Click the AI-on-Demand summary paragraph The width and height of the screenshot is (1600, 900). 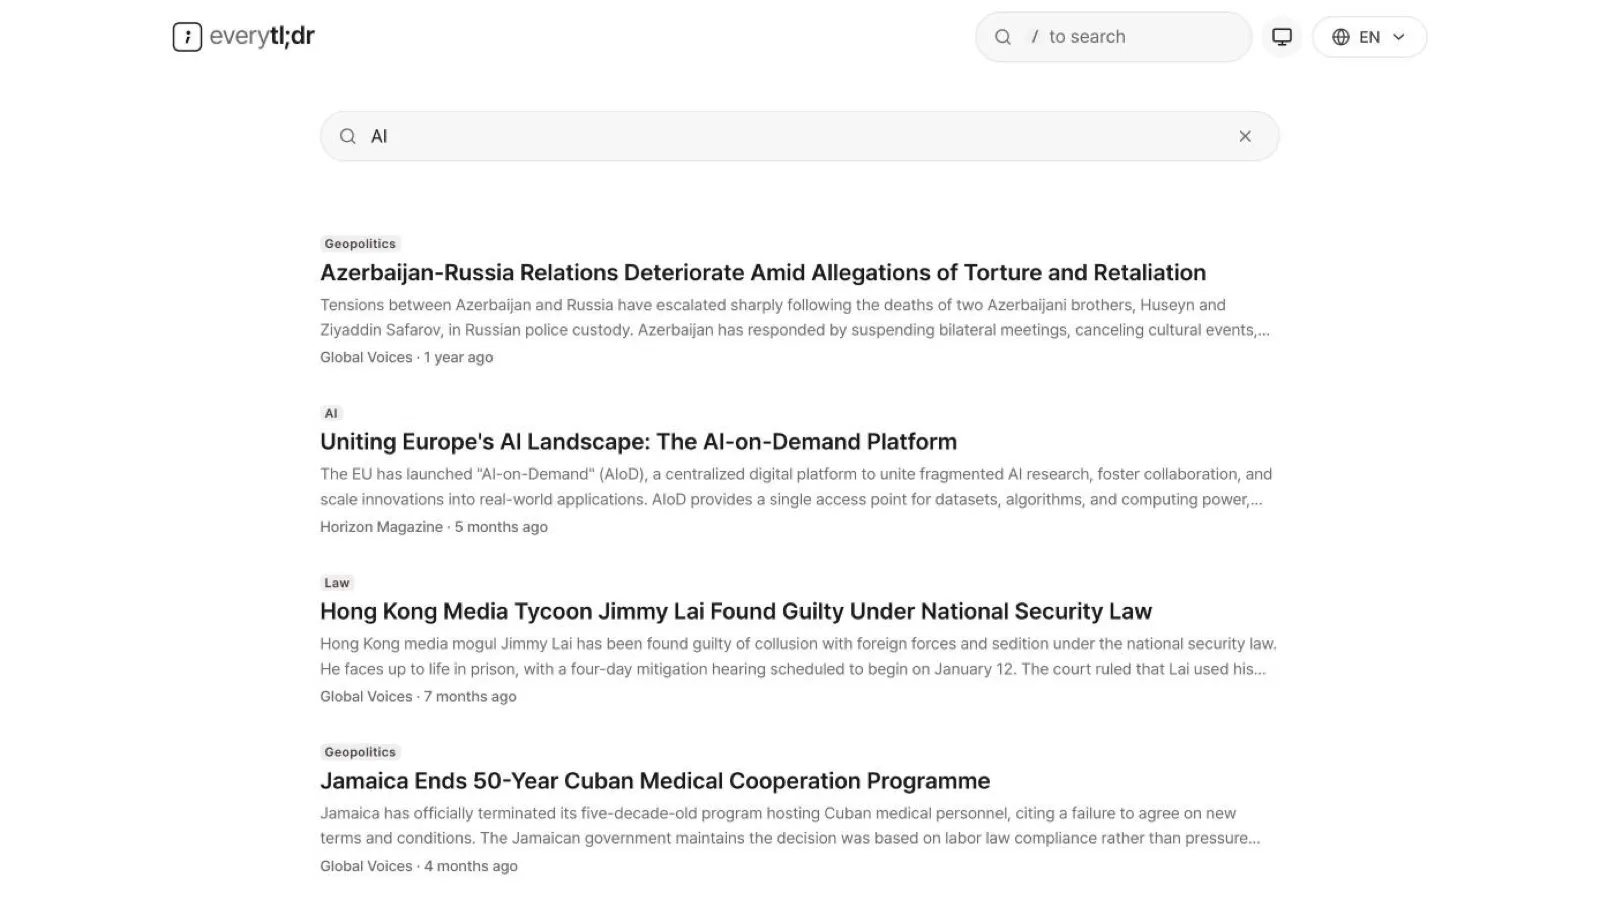[796, 487]
